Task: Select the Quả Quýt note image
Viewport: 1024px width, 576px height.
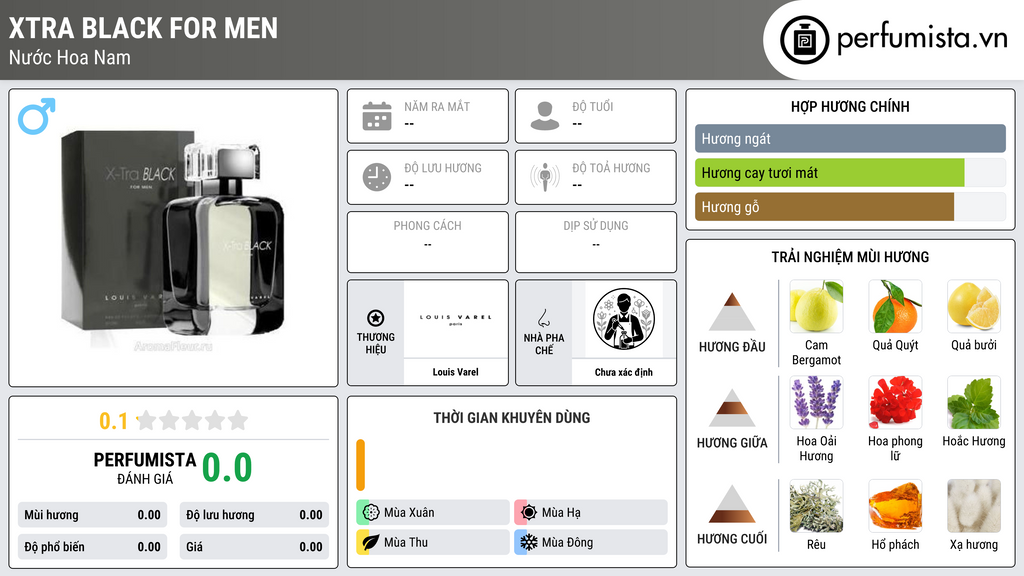Action: (x=895, y=307)
